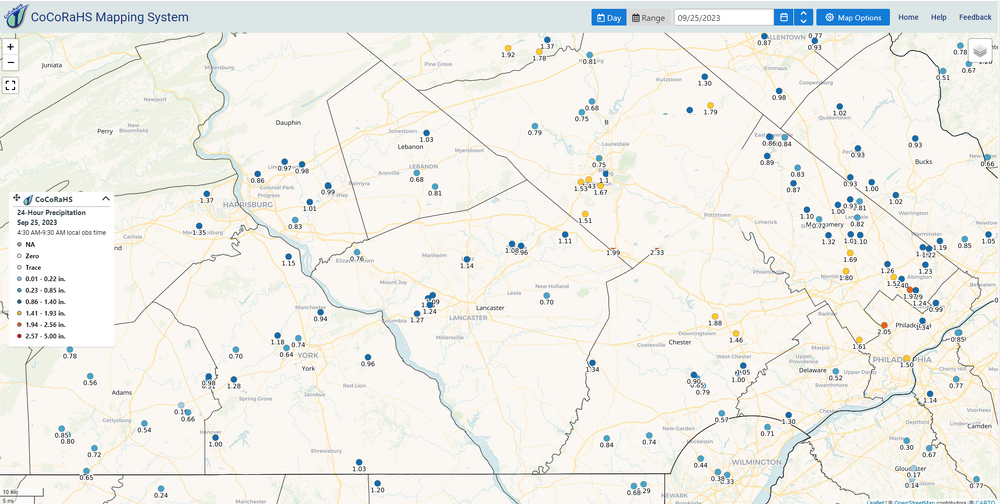1000x504 pixels.
Task: Select the 0.76 marker near Elizabethtown
Action: tap(357, 252)
